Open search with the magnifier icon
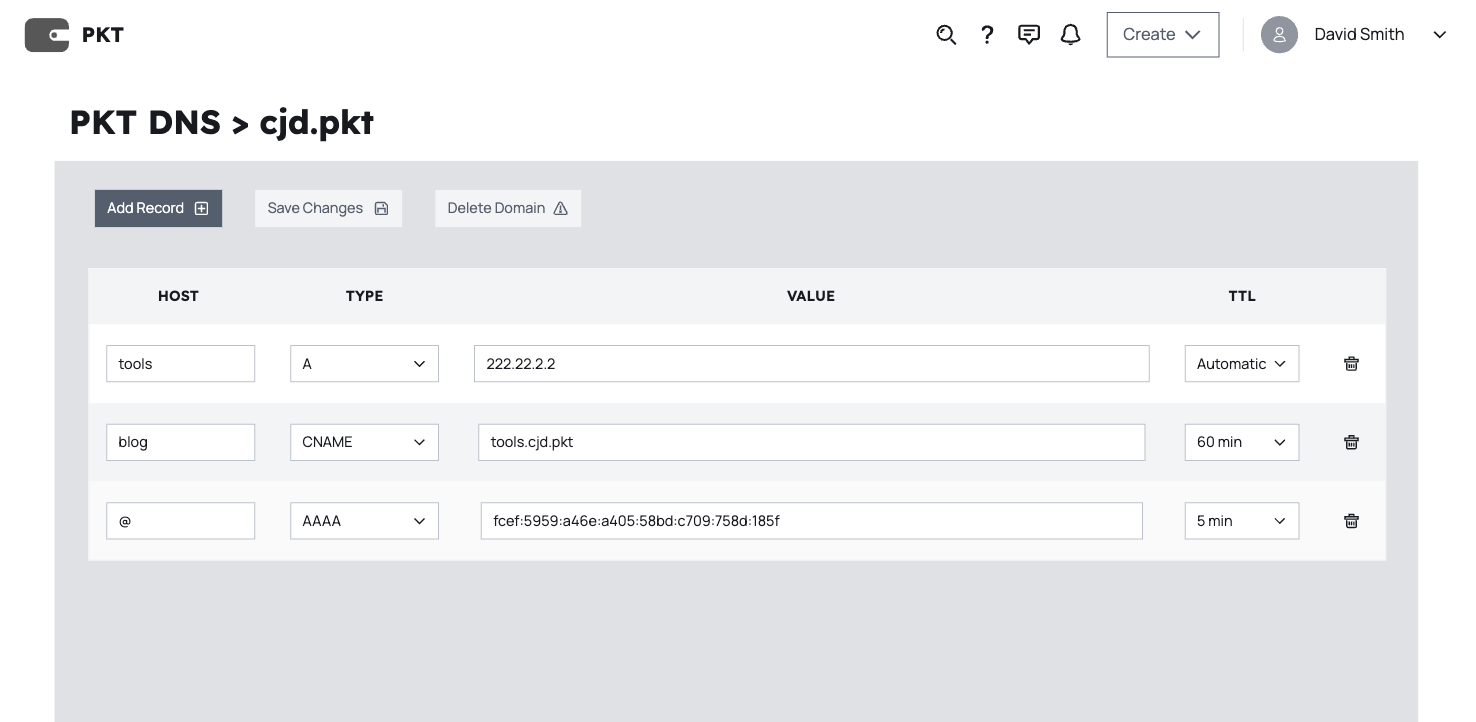This screenshot has height=722, width=1476. 946,35
